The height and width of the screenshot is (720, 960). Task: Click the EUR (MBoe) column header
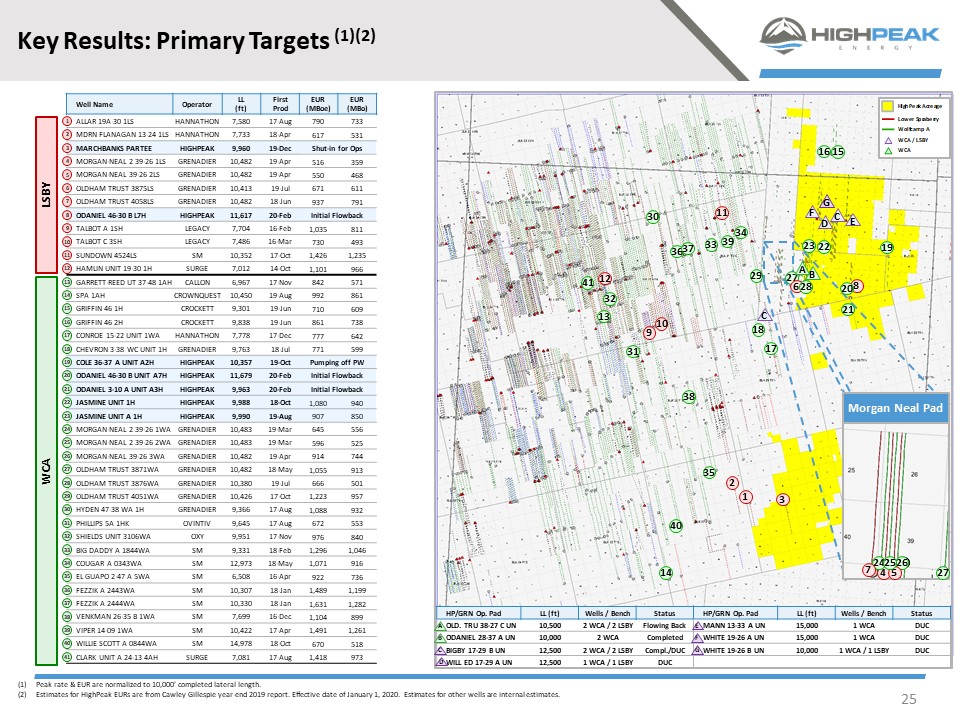coord(318,103)
